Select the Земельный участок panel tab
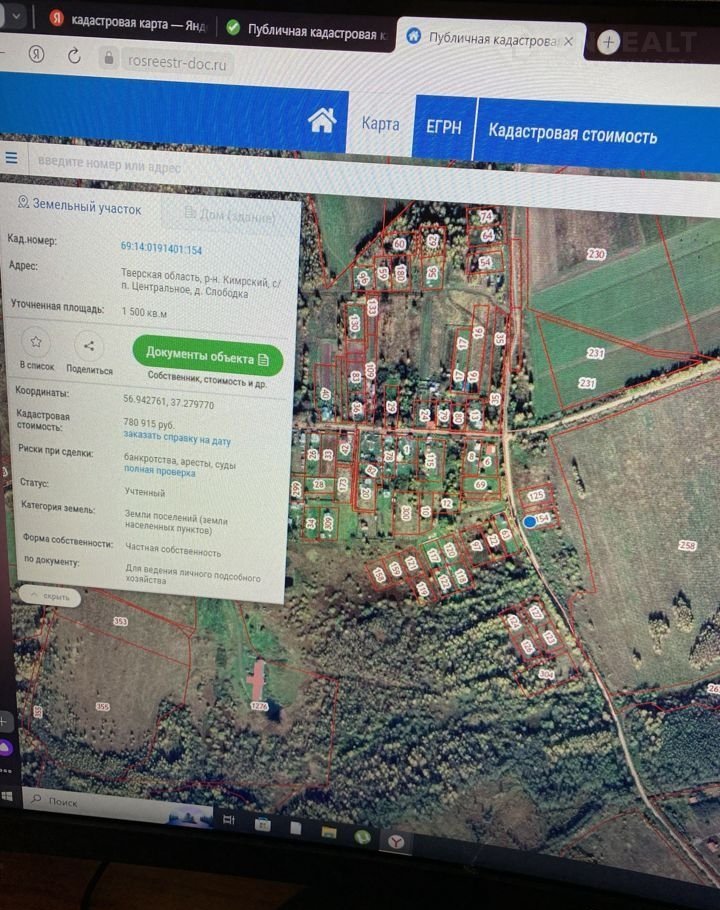 [80, 207]
